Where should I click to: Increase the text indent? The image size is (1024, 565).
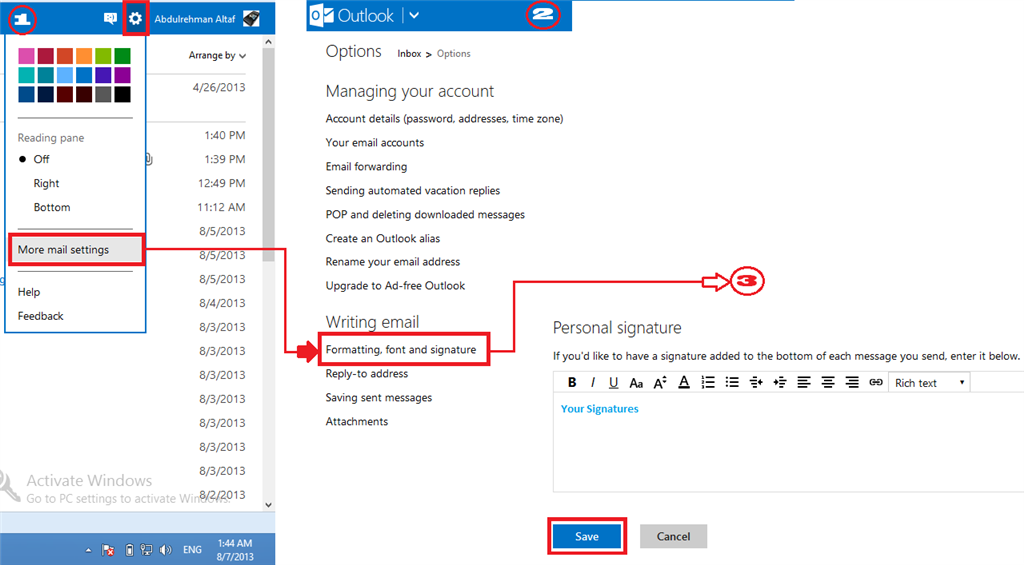(780, 383)
